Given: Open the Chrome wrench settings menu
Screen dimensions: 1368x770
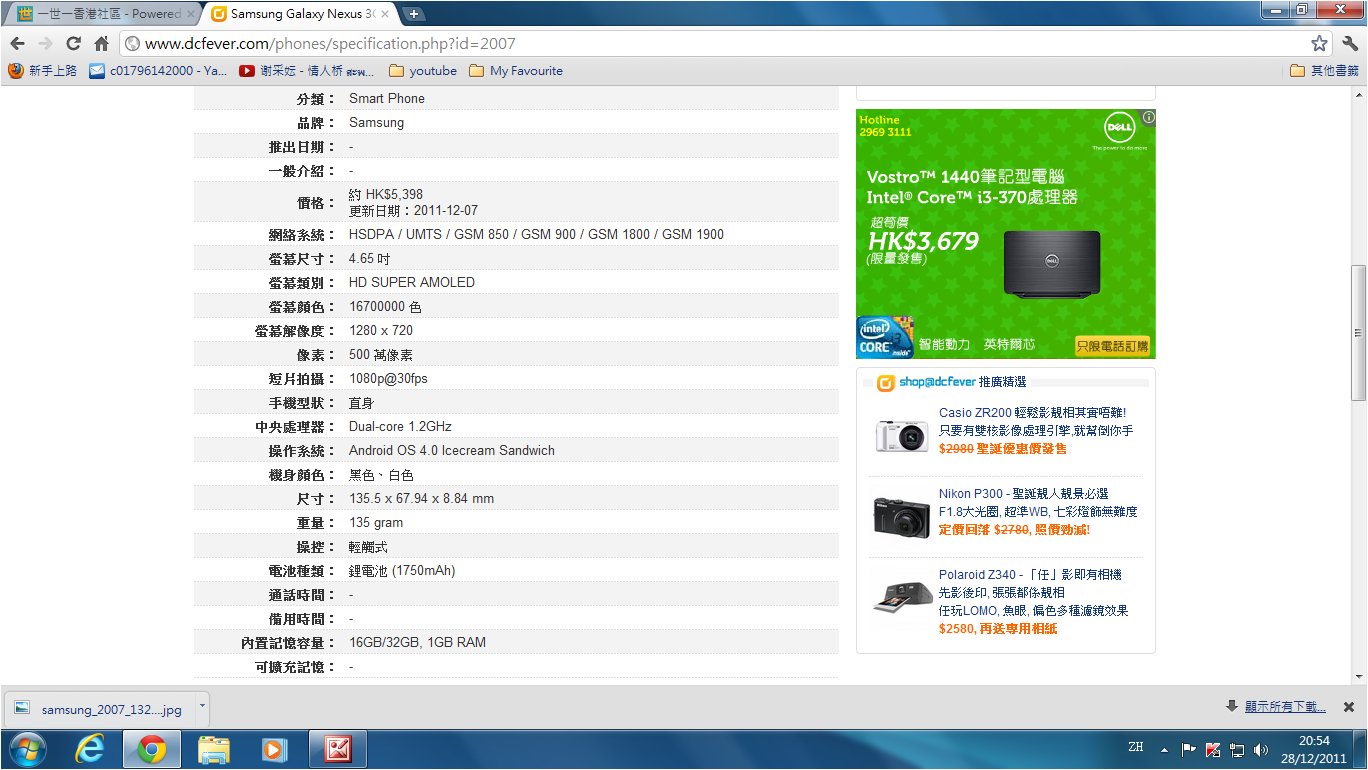Looking at the screenshot, I should 1349,44.
